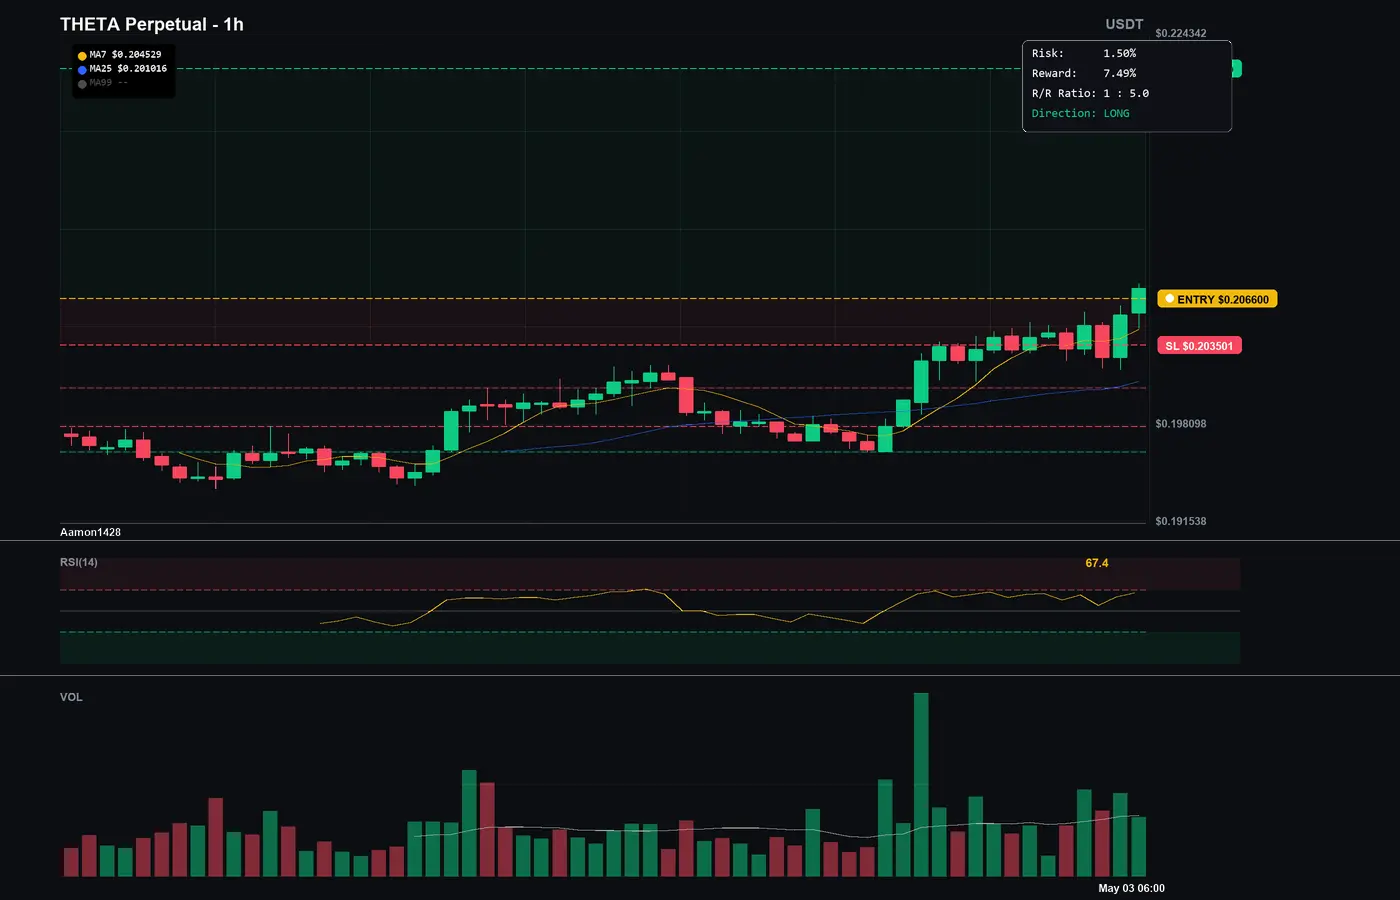Screen dimensions: 1400x900
Task: Click the $0.224342 price axis label
Action: pos(1180,33)
